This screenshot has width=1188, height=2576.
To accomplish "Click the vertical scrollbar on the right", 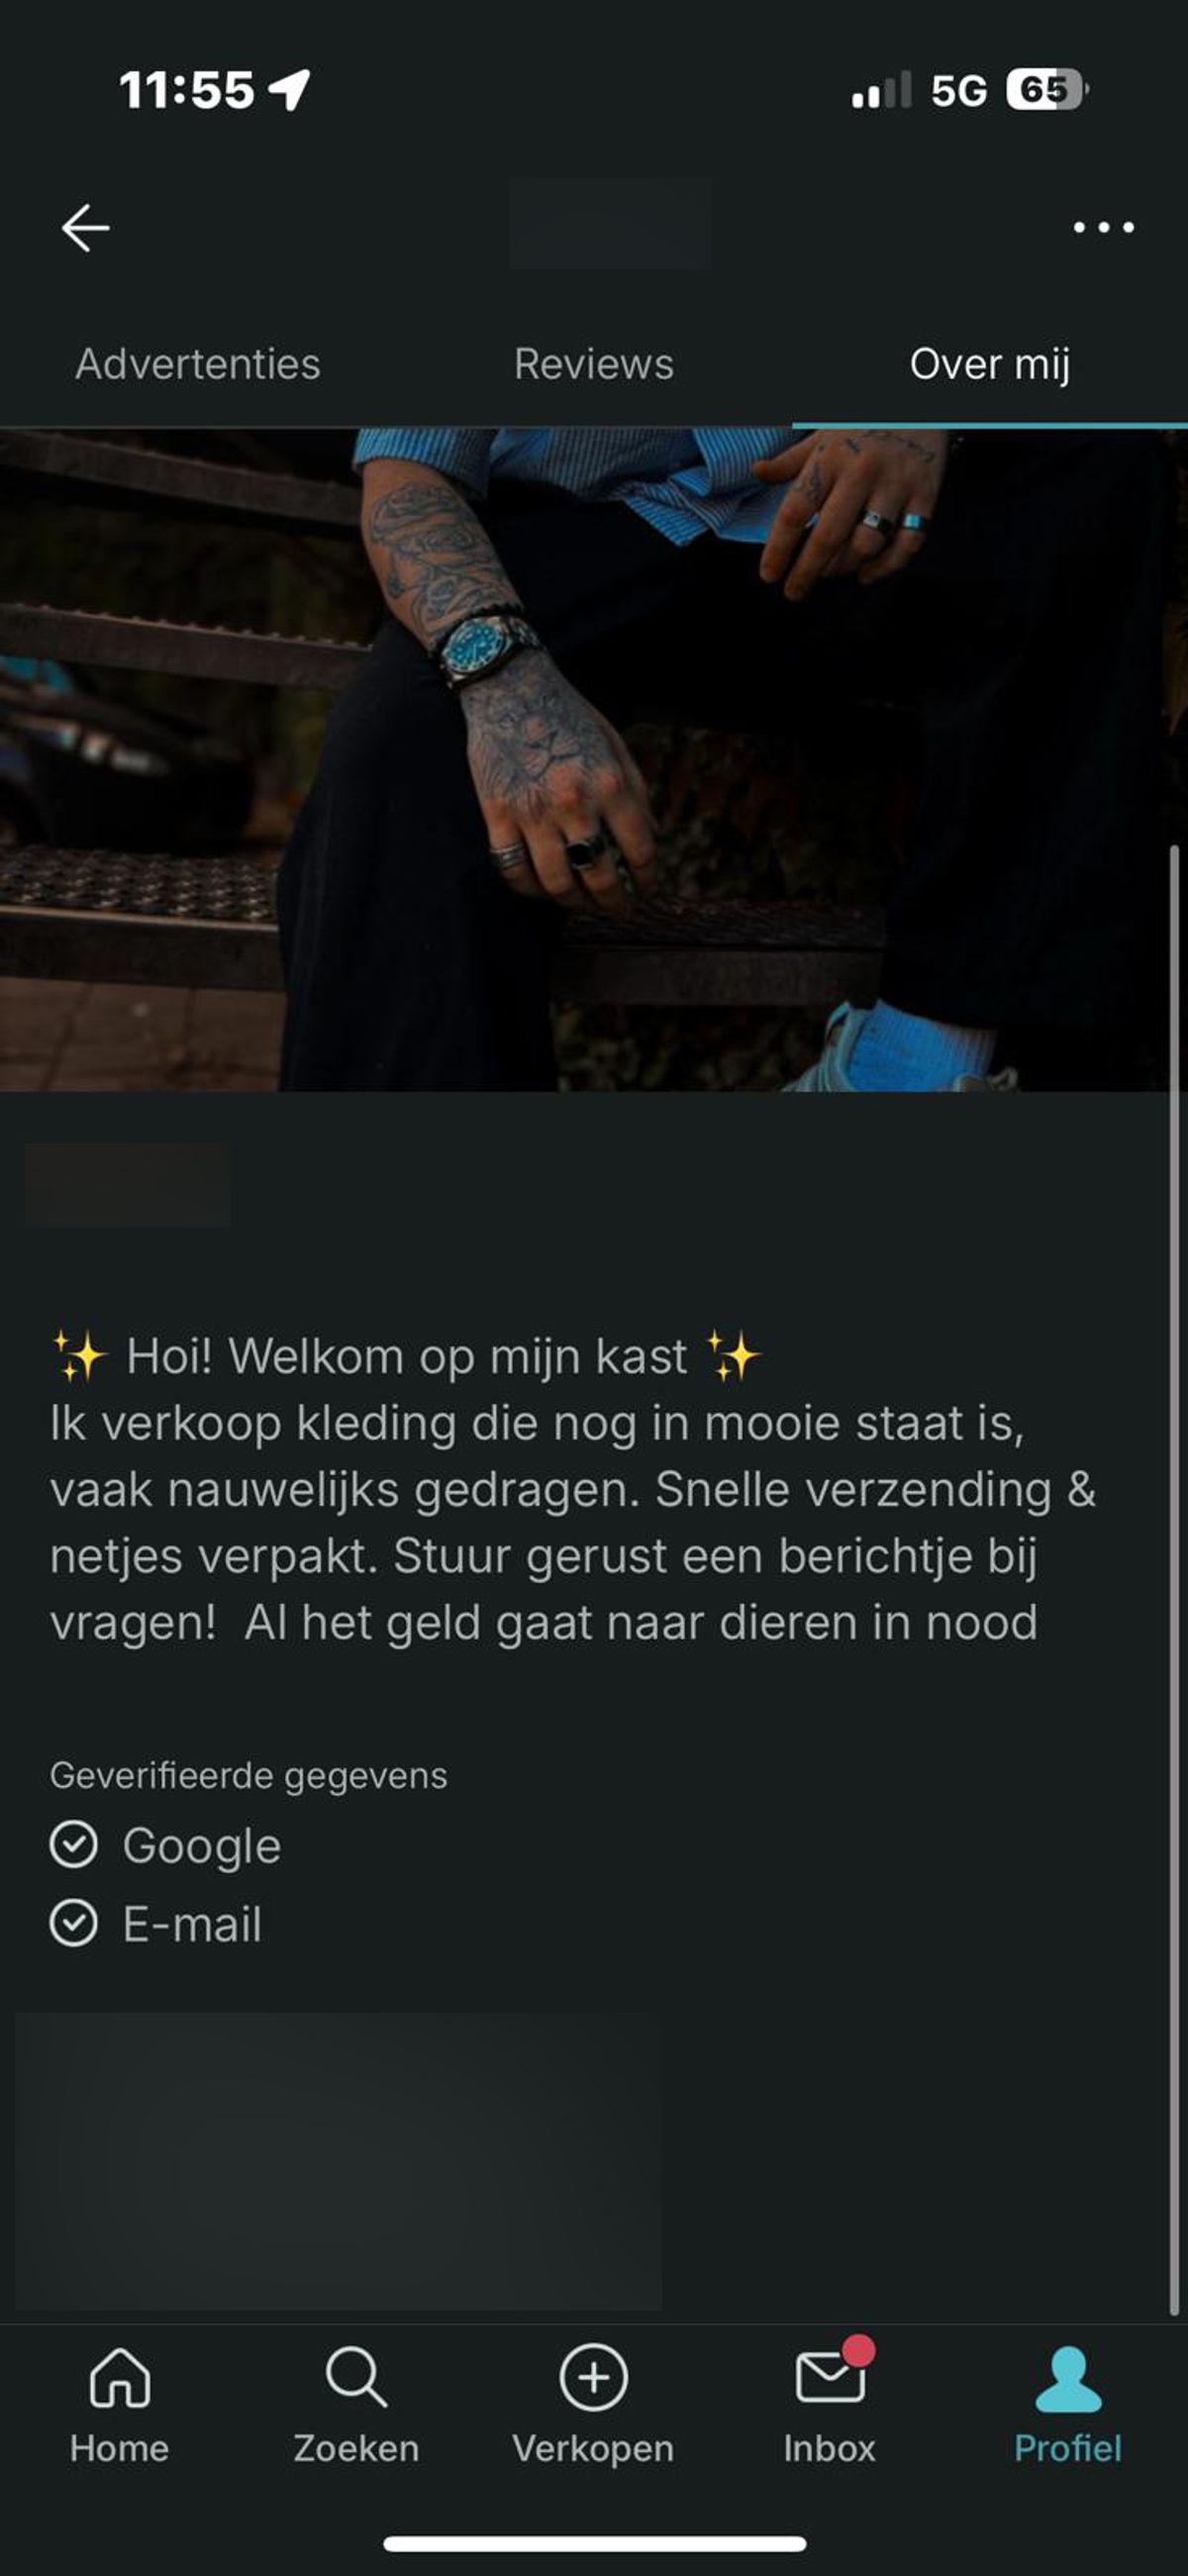I will pos(1174,1580).
